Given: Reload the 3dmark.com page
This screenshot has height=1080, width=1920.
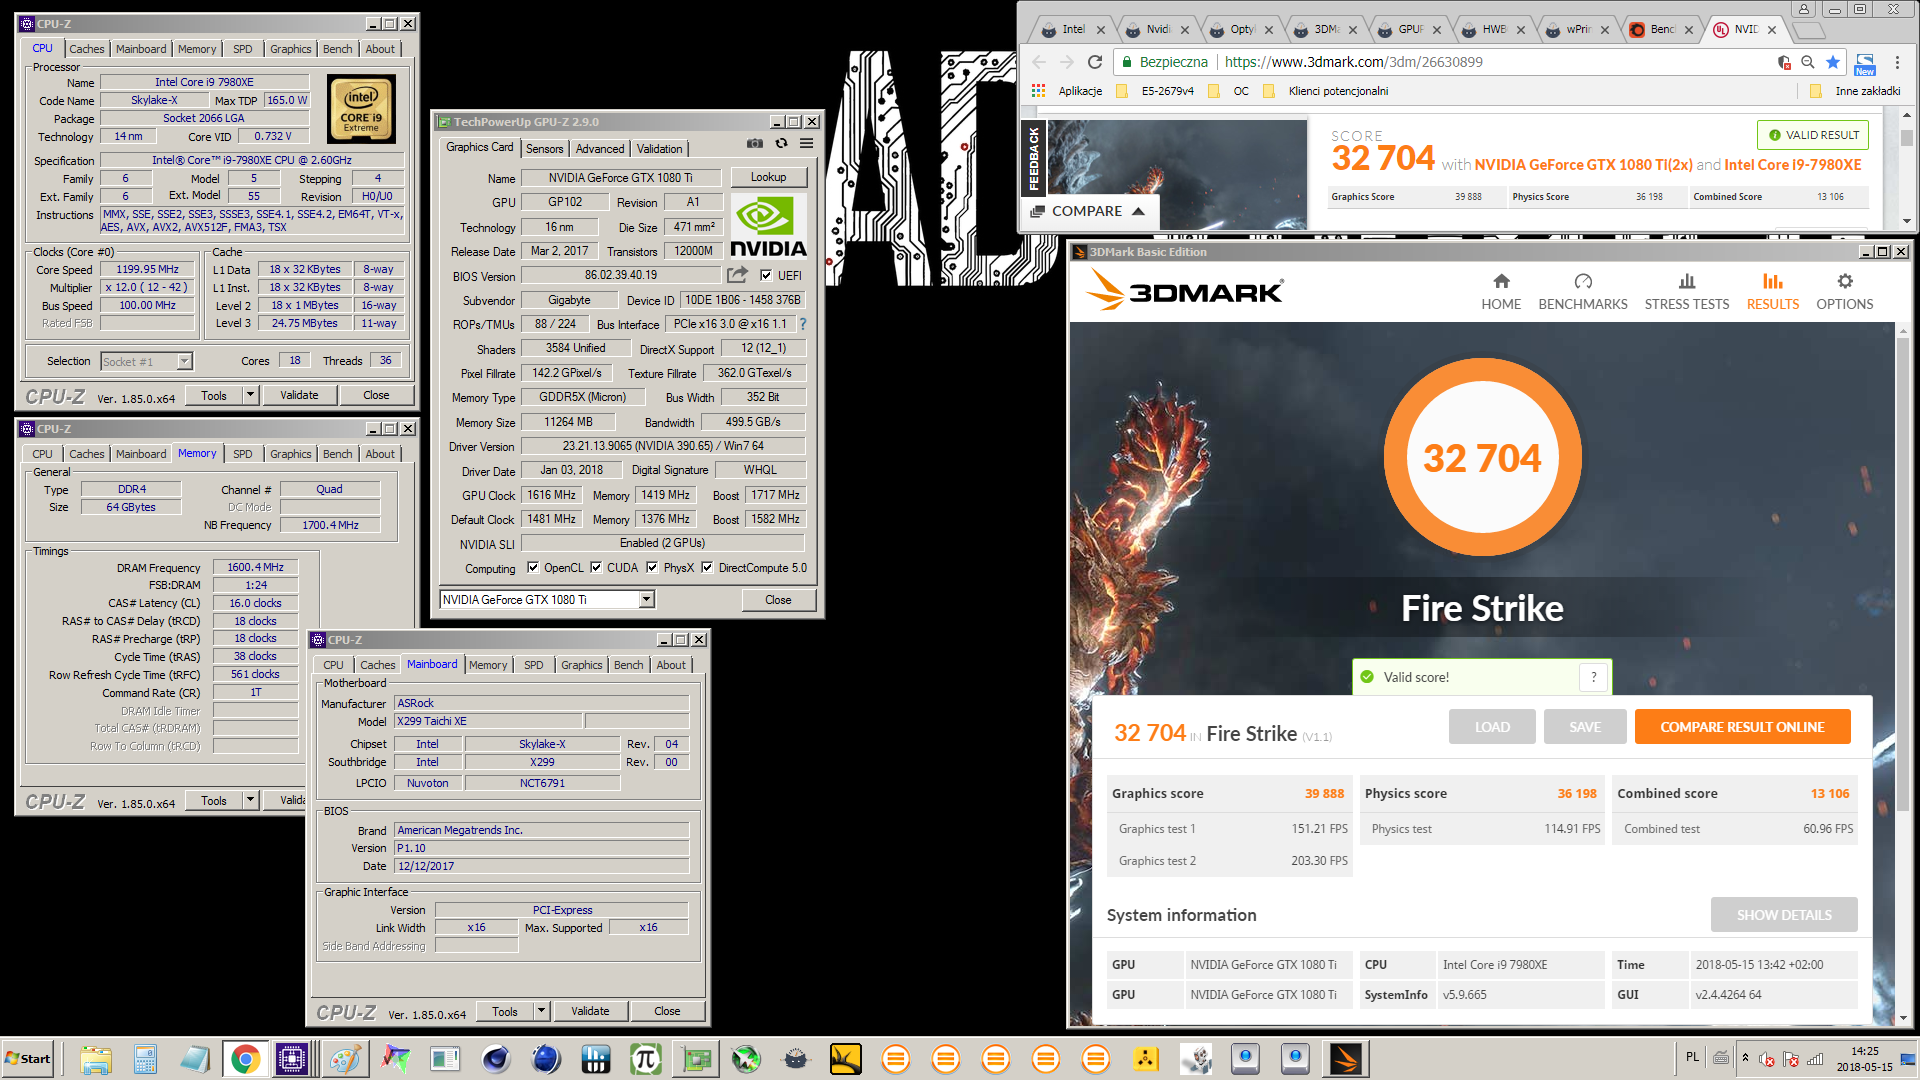Looking at the screenshot, I should (x=1095, y=62).
